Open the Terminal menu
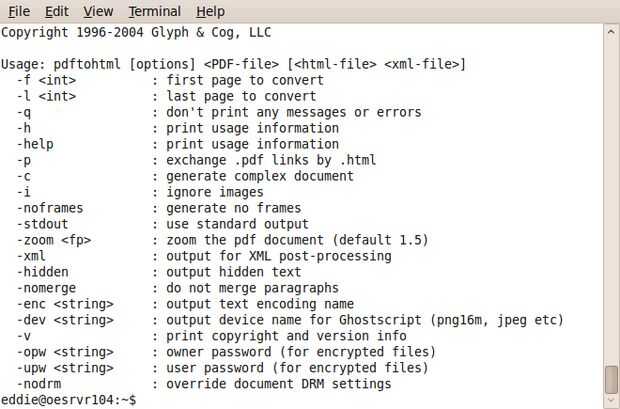The width and height of the screenshot is (620, 409). (154, 11)
